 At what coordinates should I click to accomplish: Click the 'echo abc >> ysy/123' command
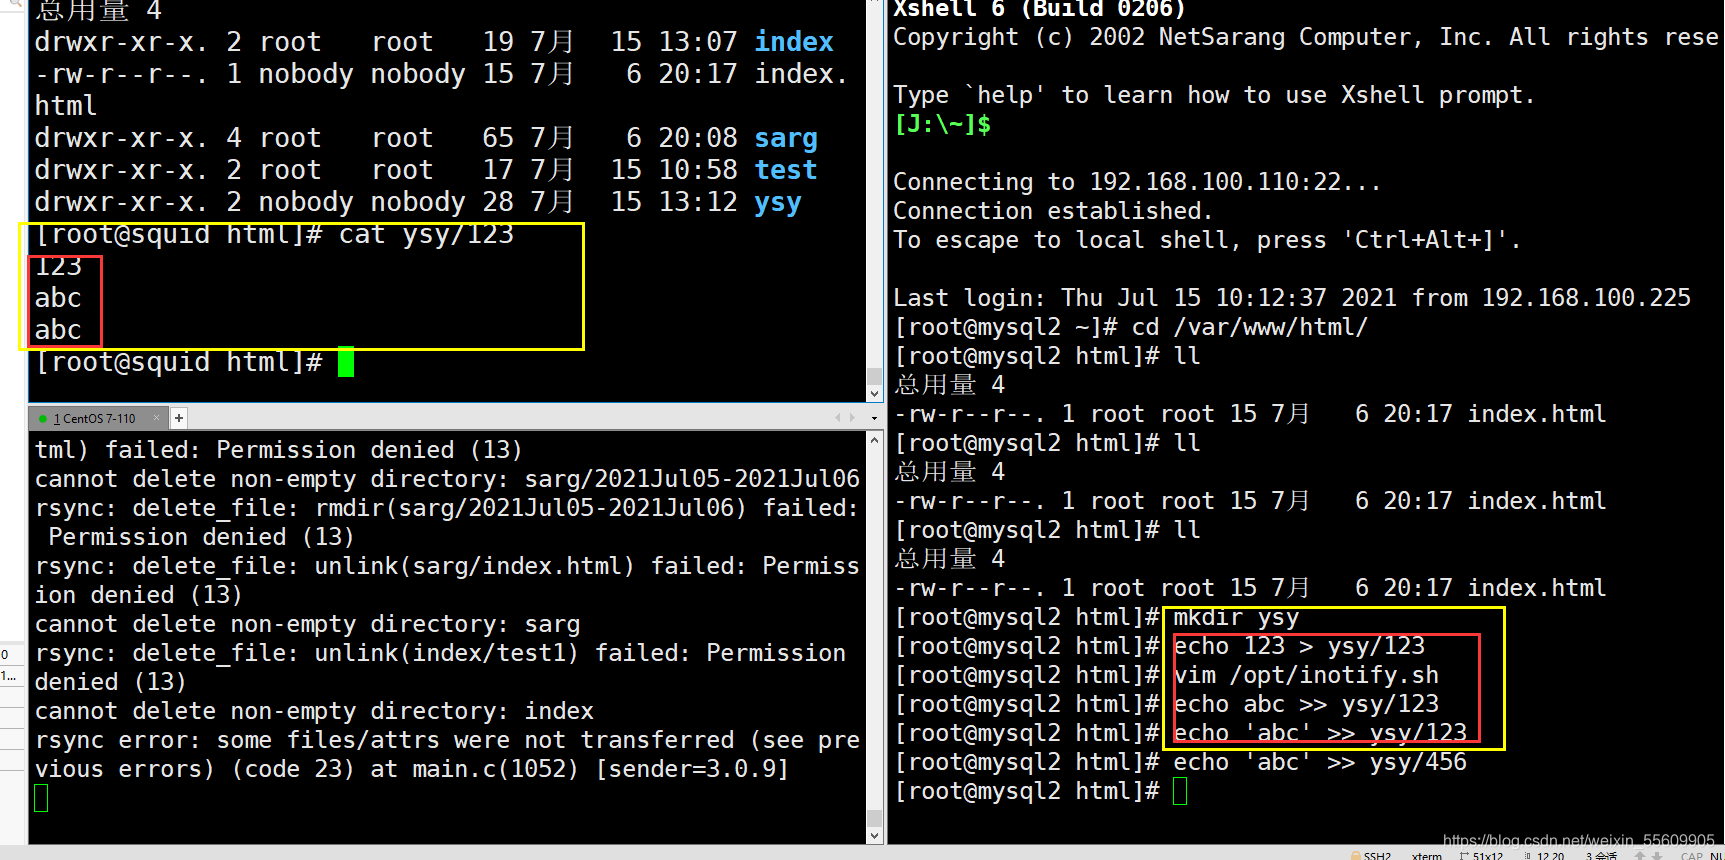pos(1306,705)
